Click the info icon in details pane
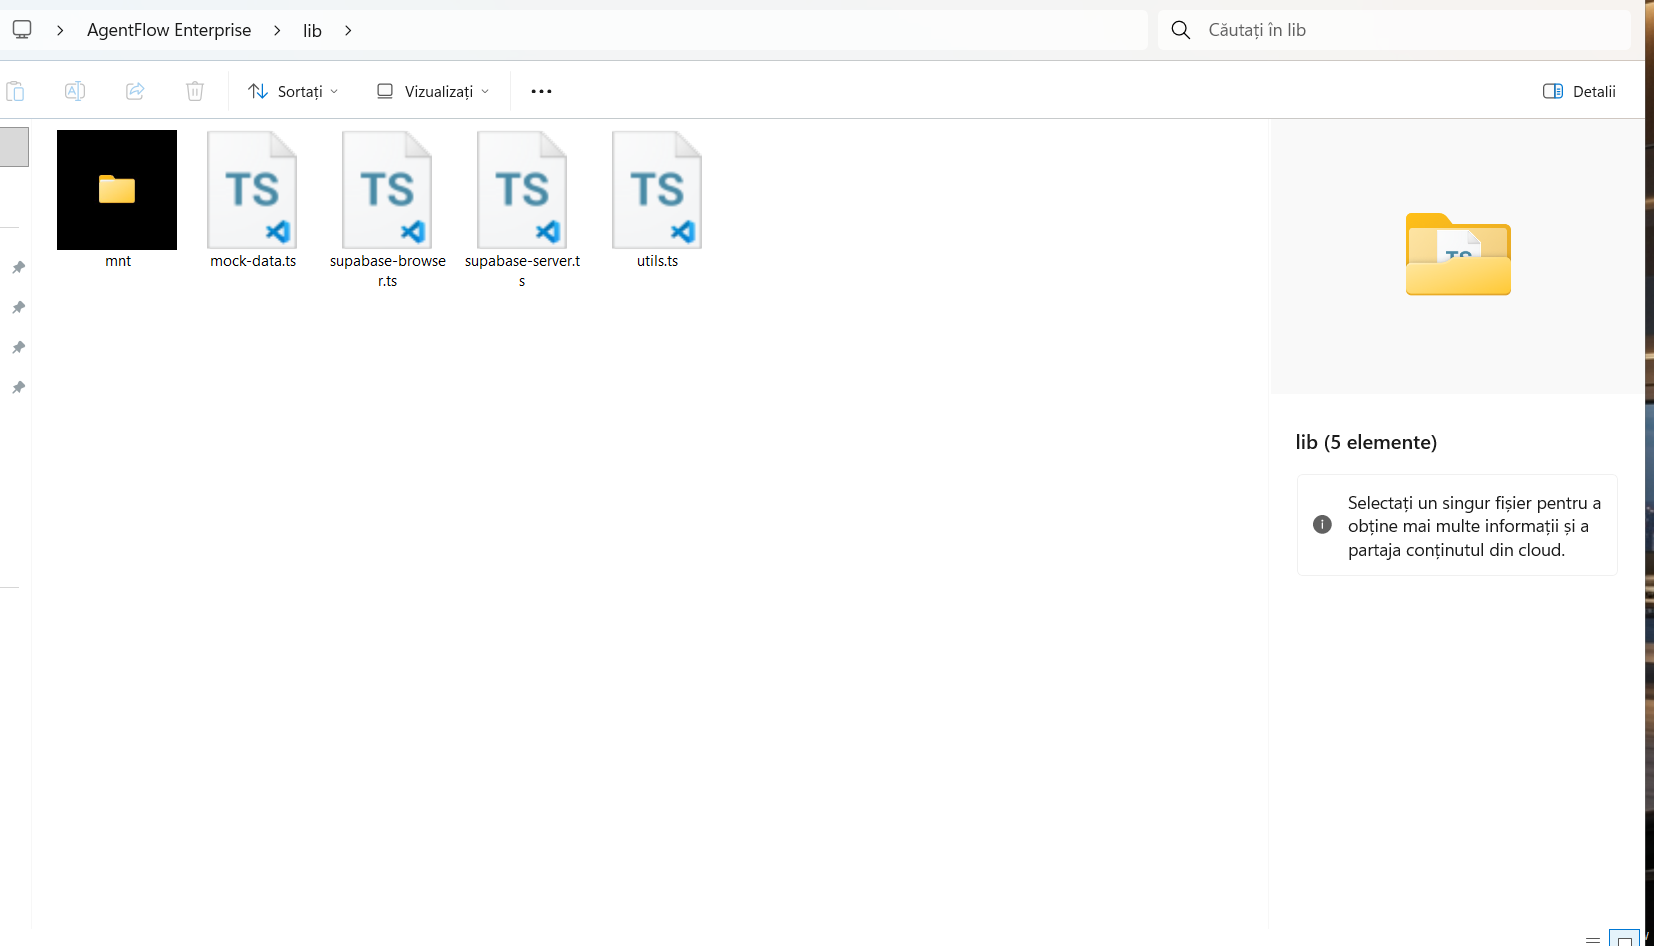Viewport: 1654px width, 946px height. click(x=1322, y=525)
